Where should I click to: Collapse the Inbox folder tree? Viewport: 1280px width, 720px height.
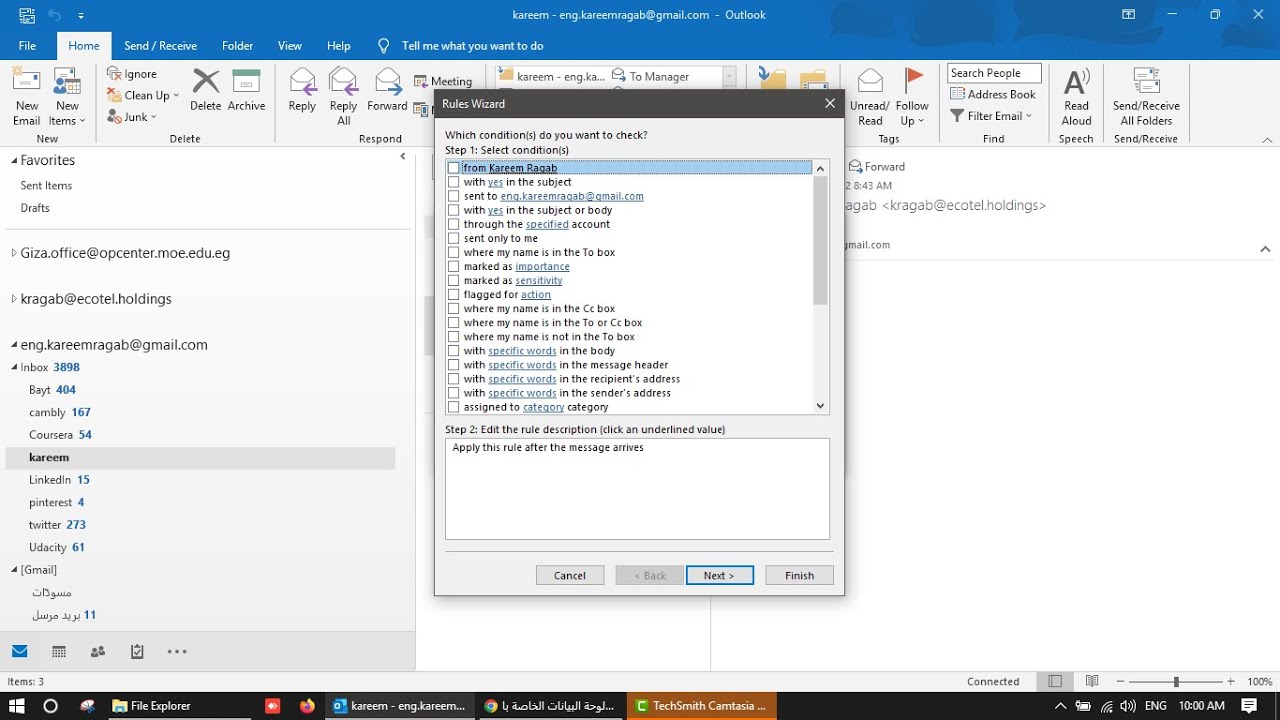pyautogui.click(x=14, y=367)
